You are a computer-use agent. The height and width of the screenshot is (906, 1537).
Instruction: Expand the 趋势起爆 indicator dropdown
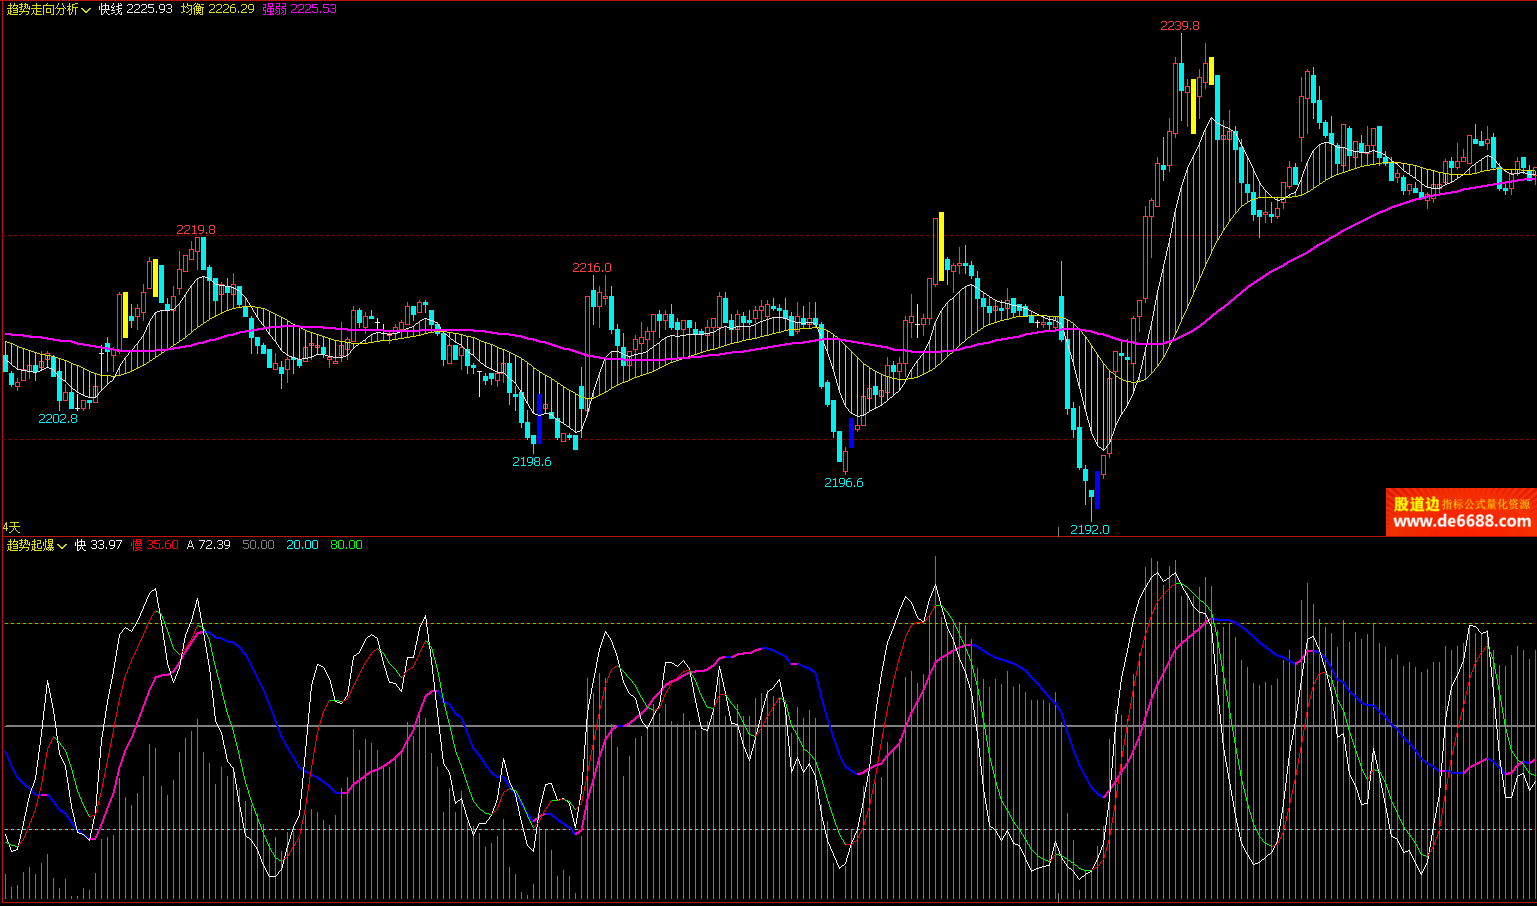pos(37,545)
